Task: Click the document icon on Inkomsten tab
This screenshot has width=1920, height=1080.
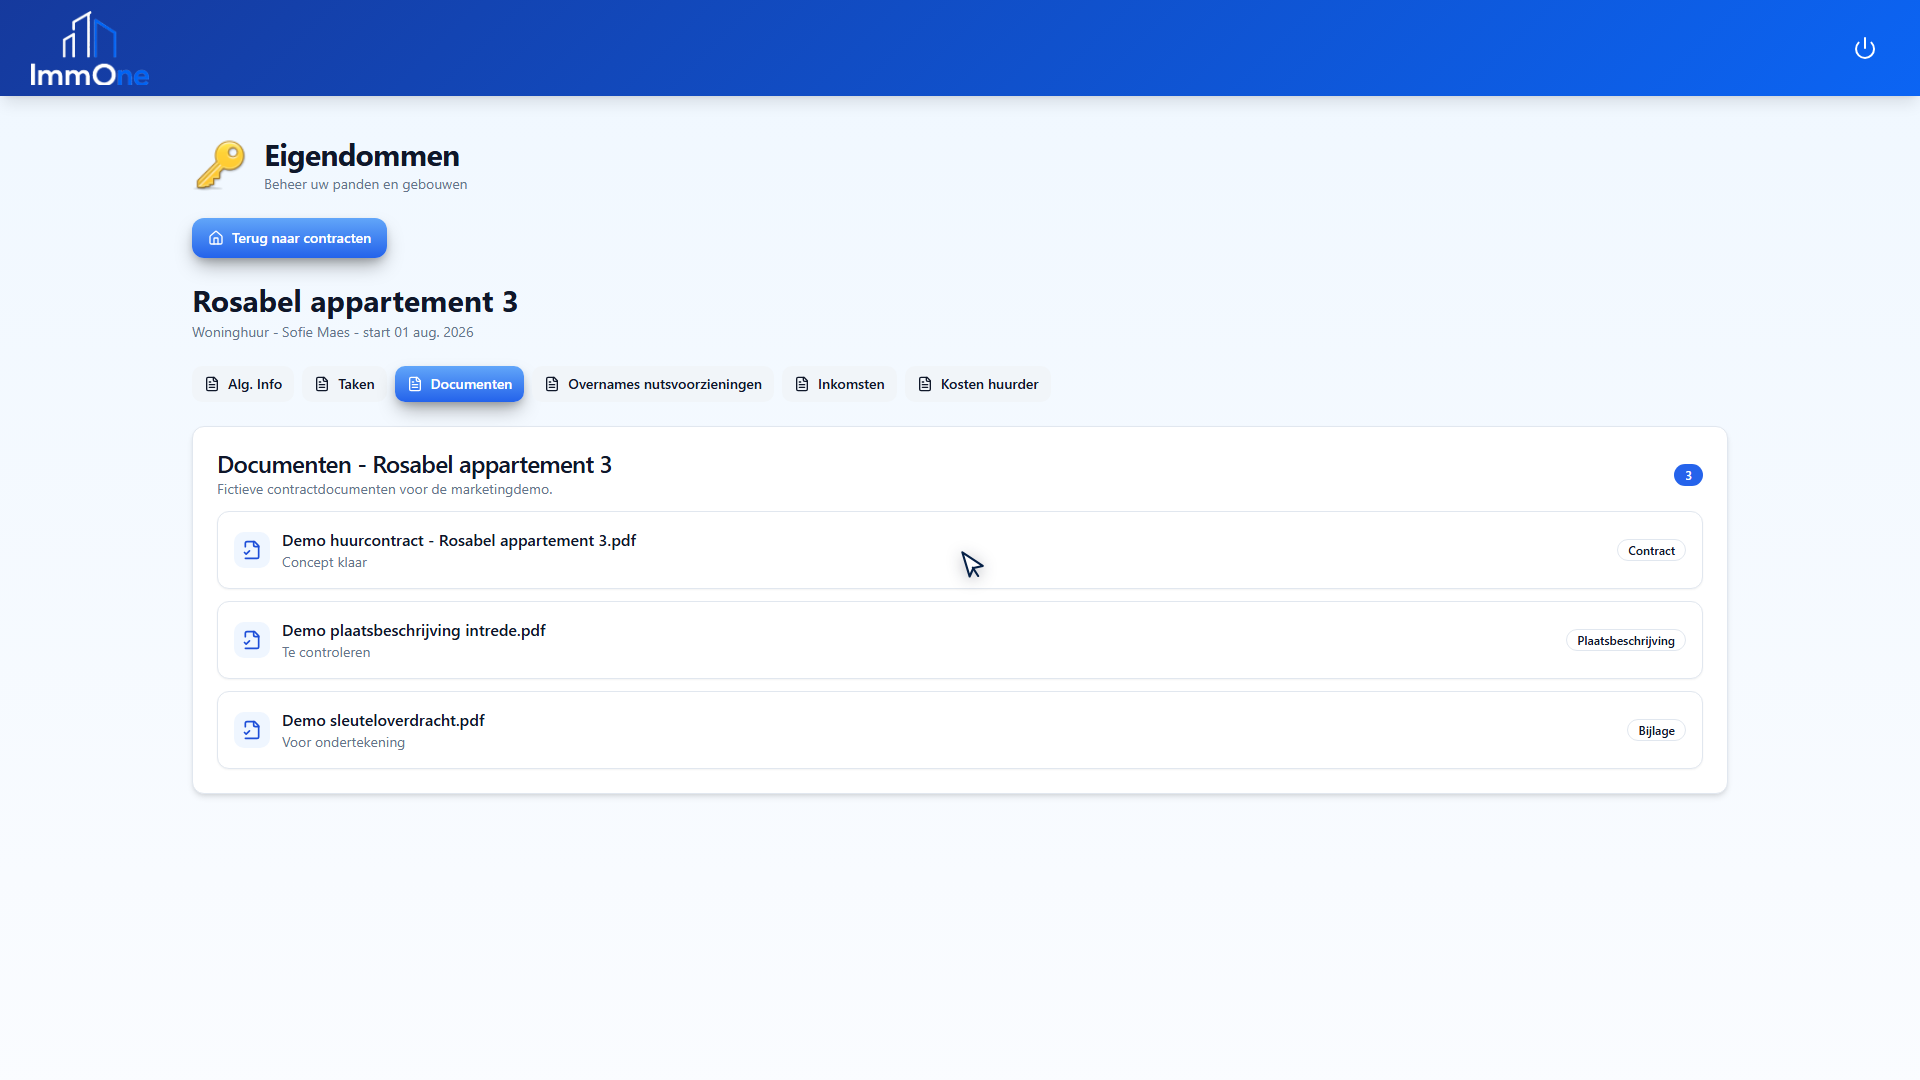Action: point(802,384)
